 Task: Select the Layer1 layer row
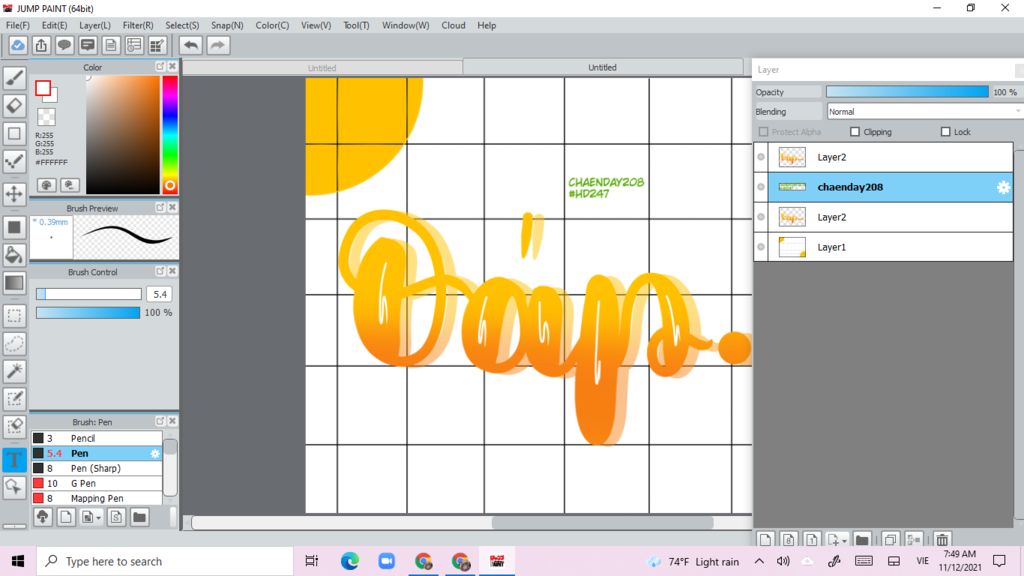point(883,247)
